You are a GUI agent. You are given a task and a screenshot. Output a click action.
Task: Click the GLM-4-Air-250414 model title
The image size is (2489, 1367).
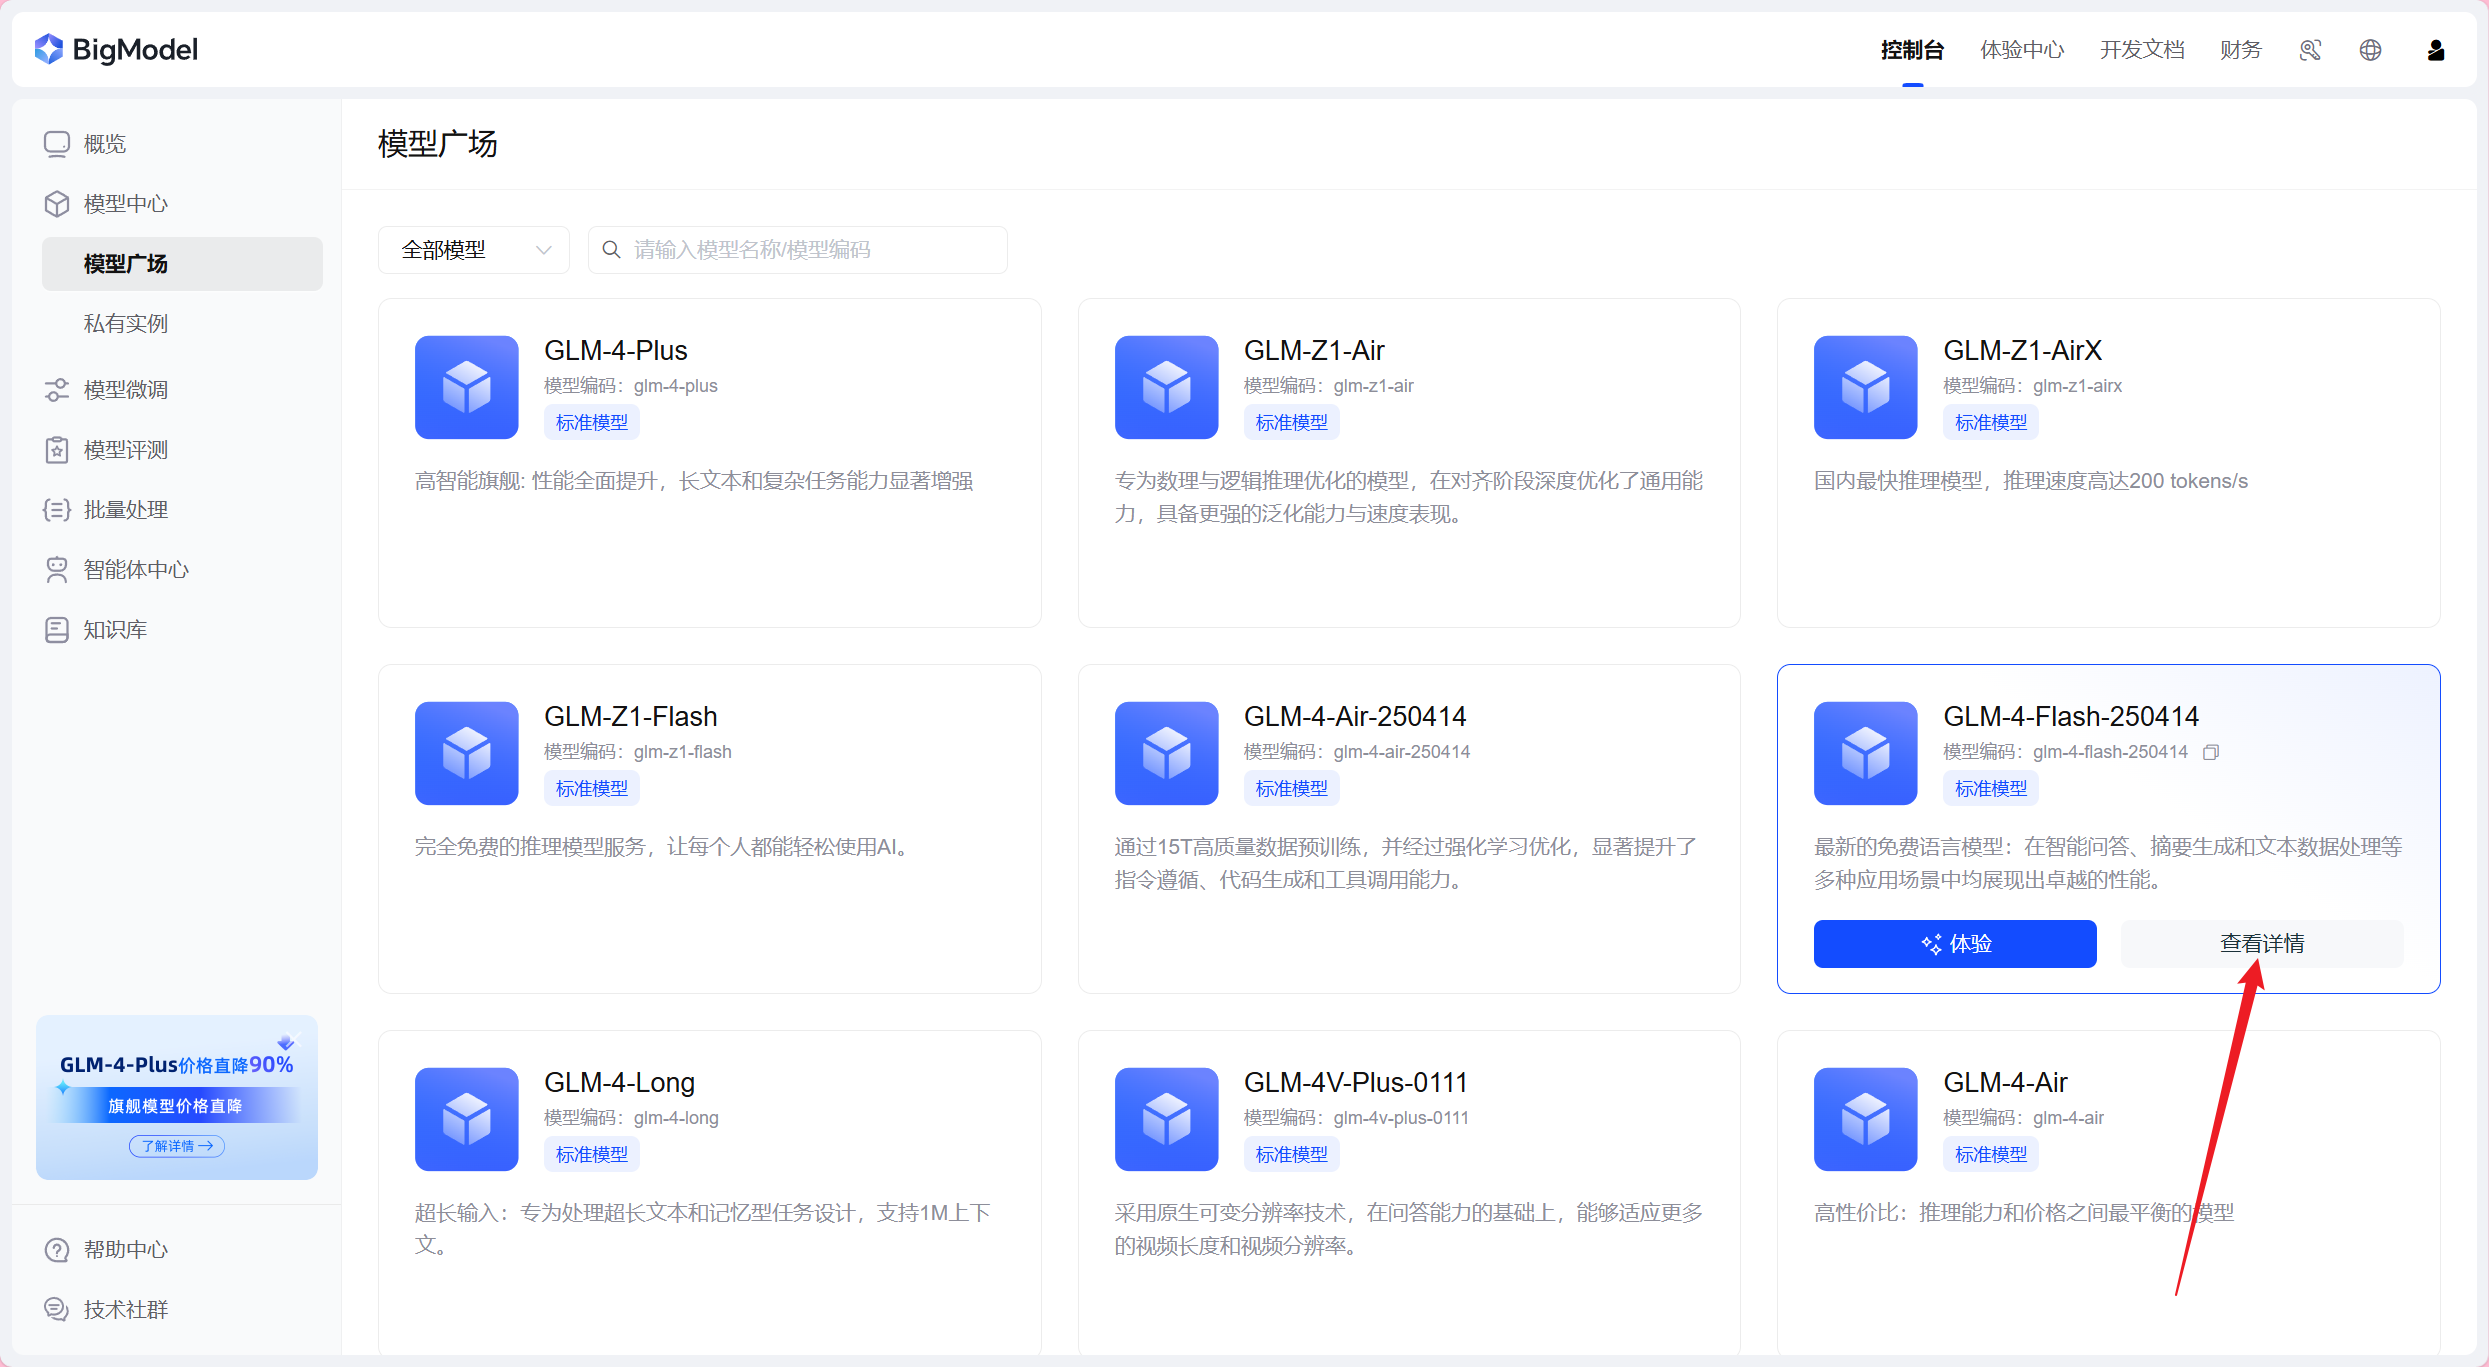tap(1355, 717)
